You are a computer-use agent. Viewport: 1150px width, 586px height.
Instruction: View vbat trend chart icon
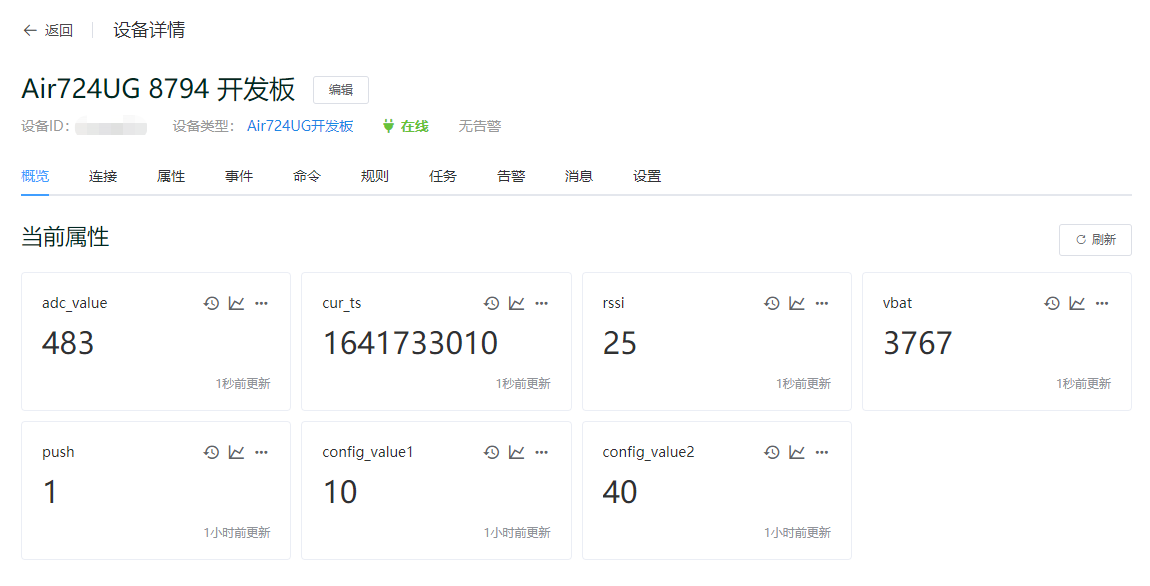coord(1077,303)
